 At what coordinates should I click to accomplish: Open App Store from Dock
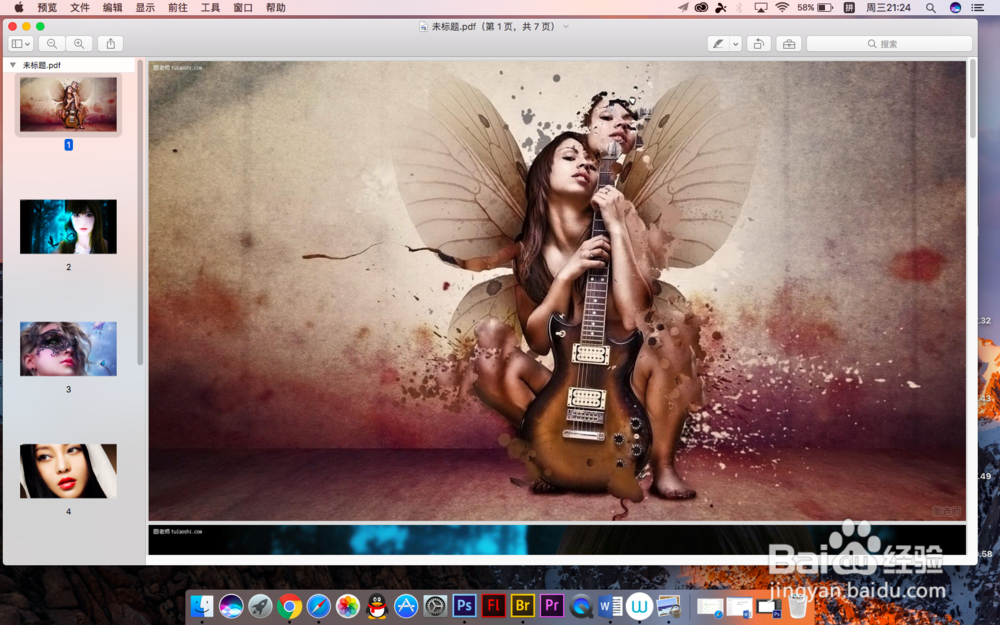(406, 605)
